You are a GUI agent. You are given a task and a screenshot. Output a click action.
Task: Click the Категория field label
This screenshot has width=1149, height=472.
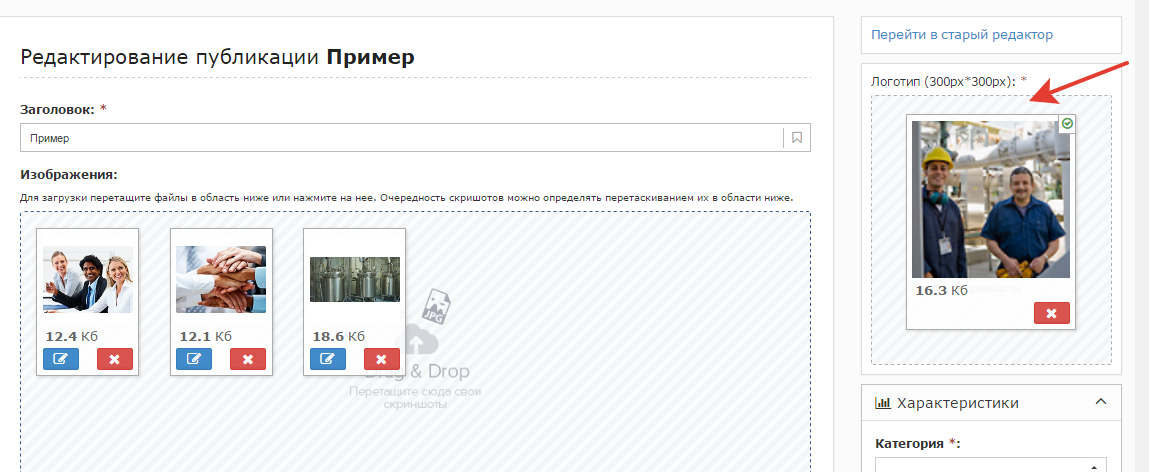pyautogui.click(x=917, y=443)
